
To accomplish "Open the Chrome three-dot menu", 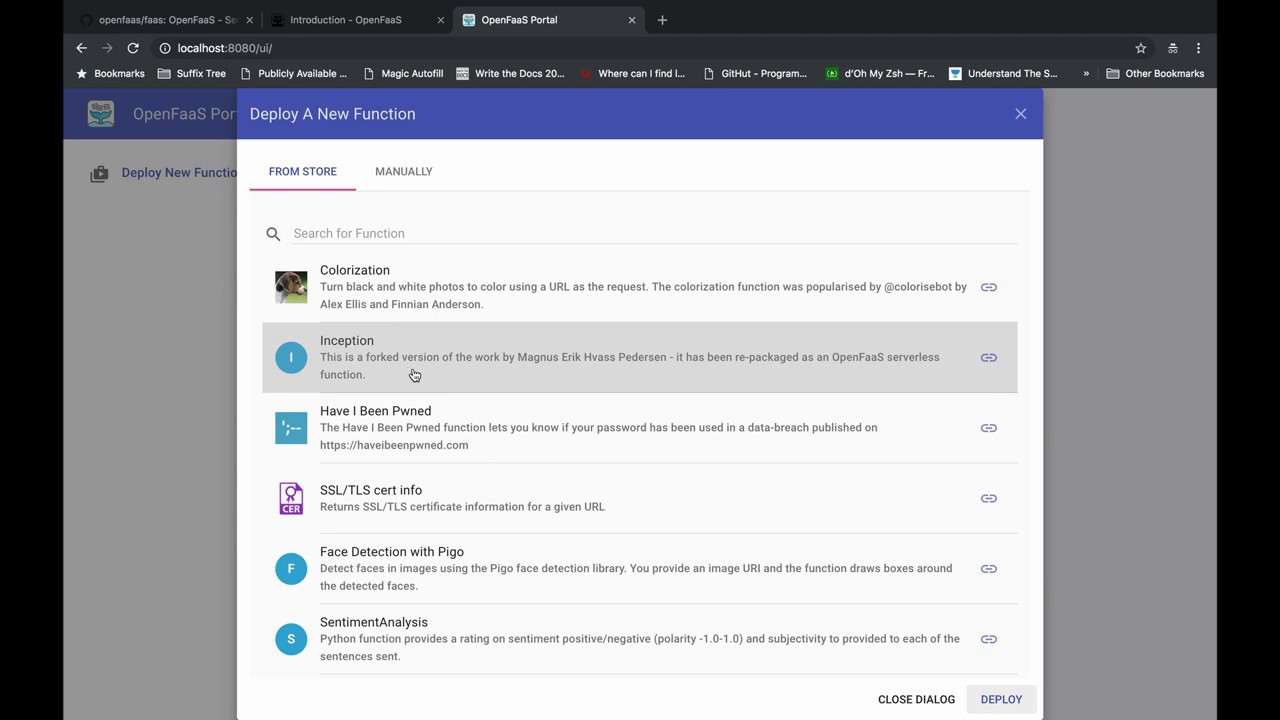I will click(x=1198, y=48).
